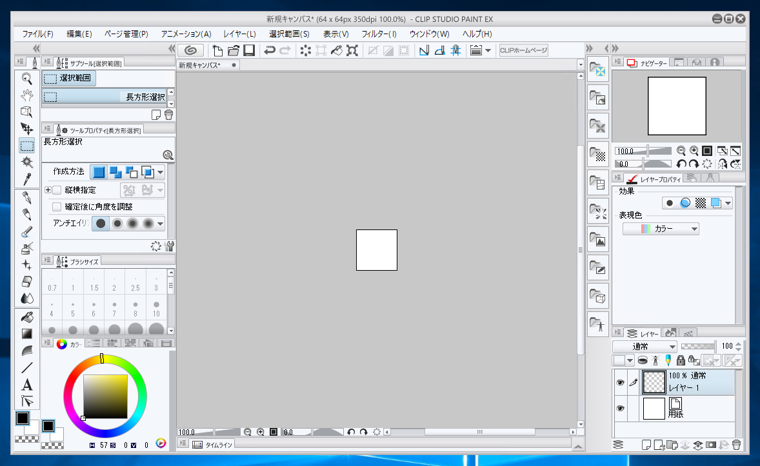Click the Redo arrow
Viewport: 760px width, 466px height.
(x=285, y=50)
